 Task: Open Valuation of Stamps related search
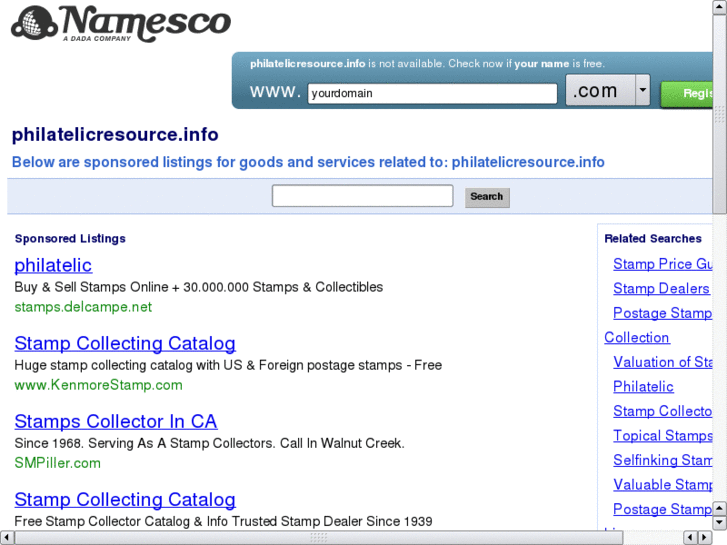(663, 362)
